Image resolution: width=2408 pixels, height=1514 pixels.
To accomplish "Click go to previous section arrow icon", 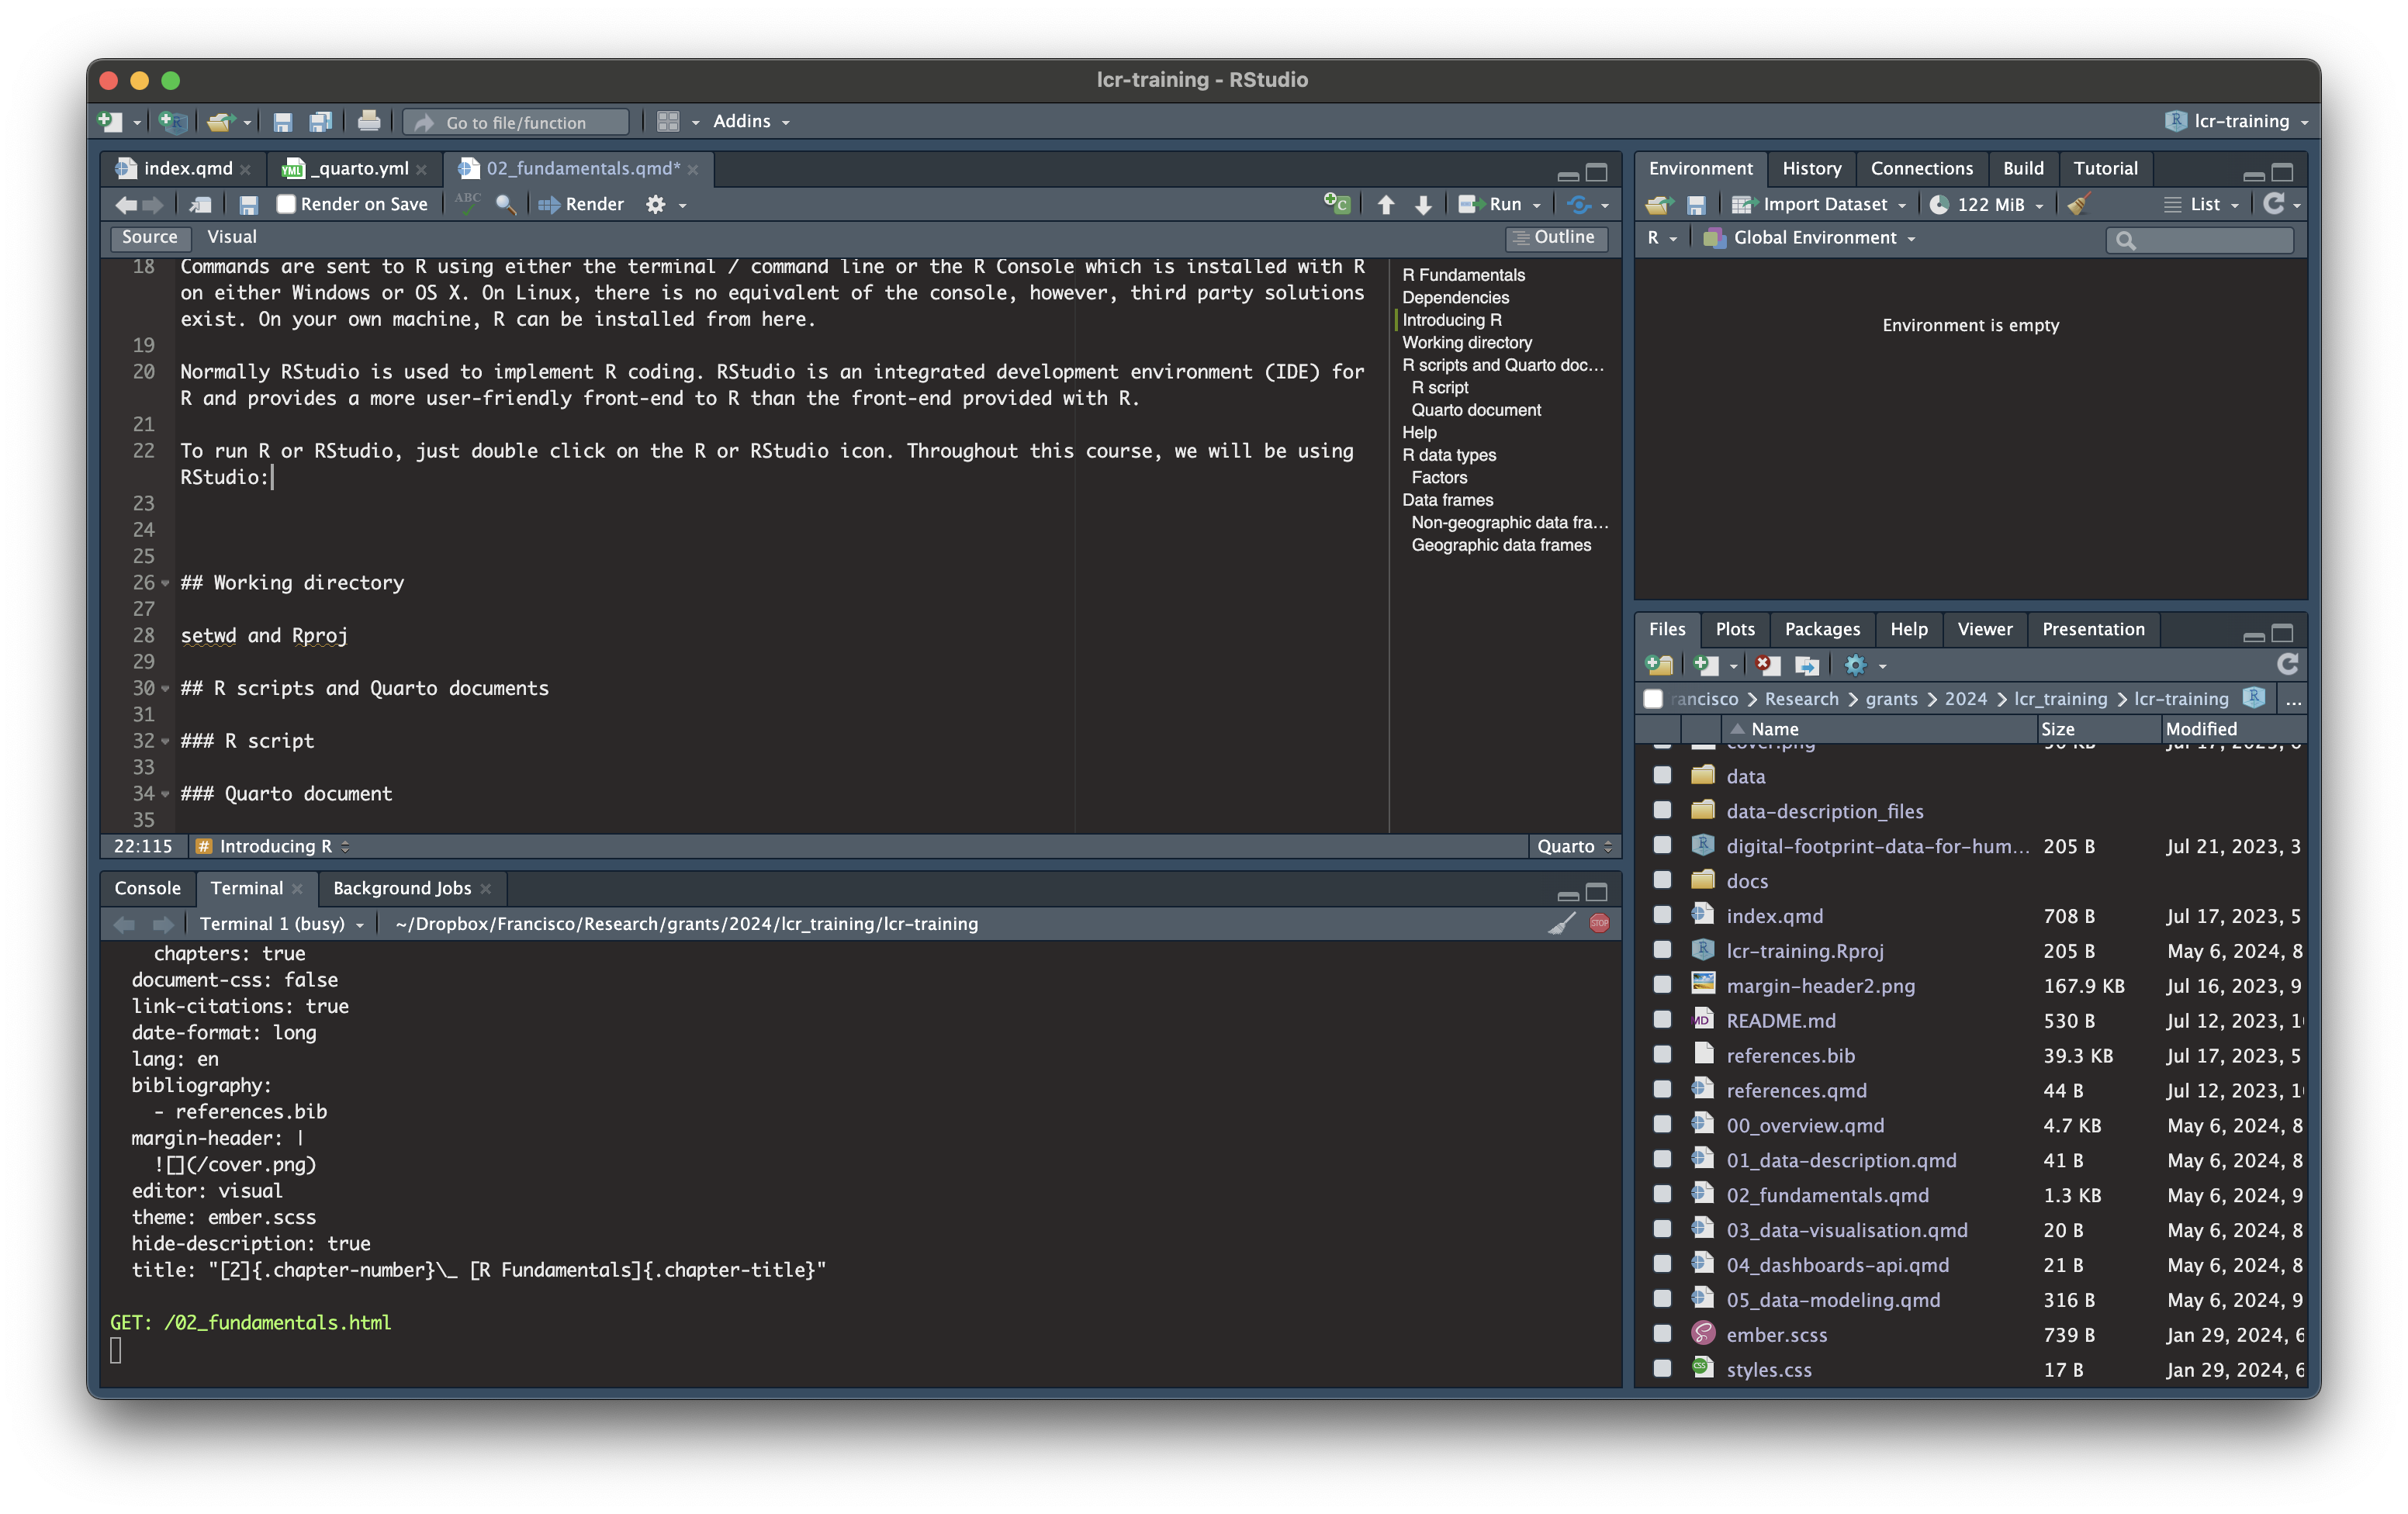I will pyautogui.click(x=1386, y=205).
